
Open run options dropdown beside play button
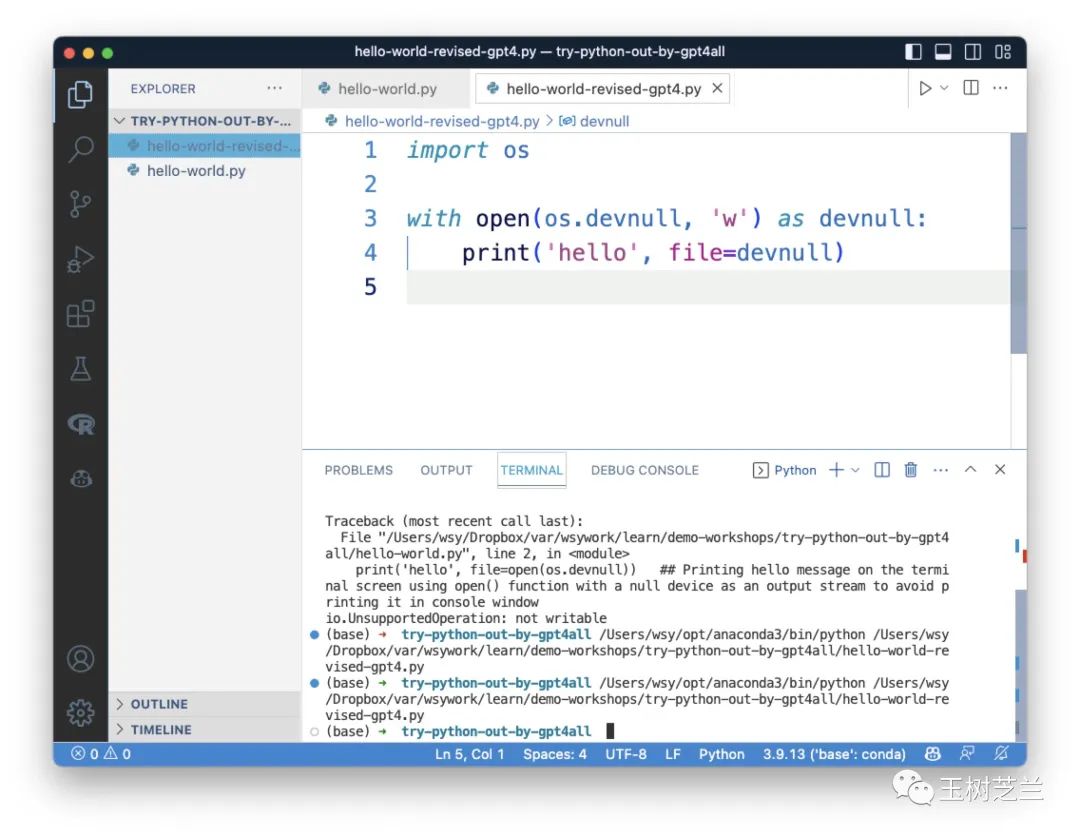(x=944, y=88)
